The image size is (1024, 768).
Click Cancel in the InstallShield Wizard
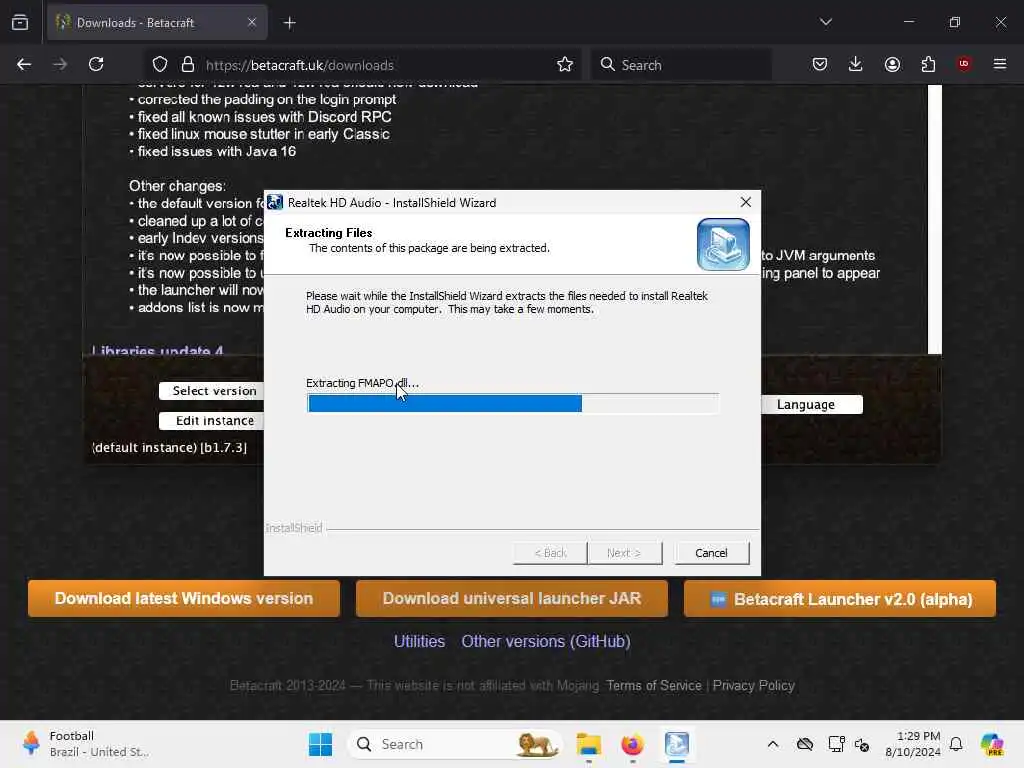pyautogui.click(x=712, y=553)
